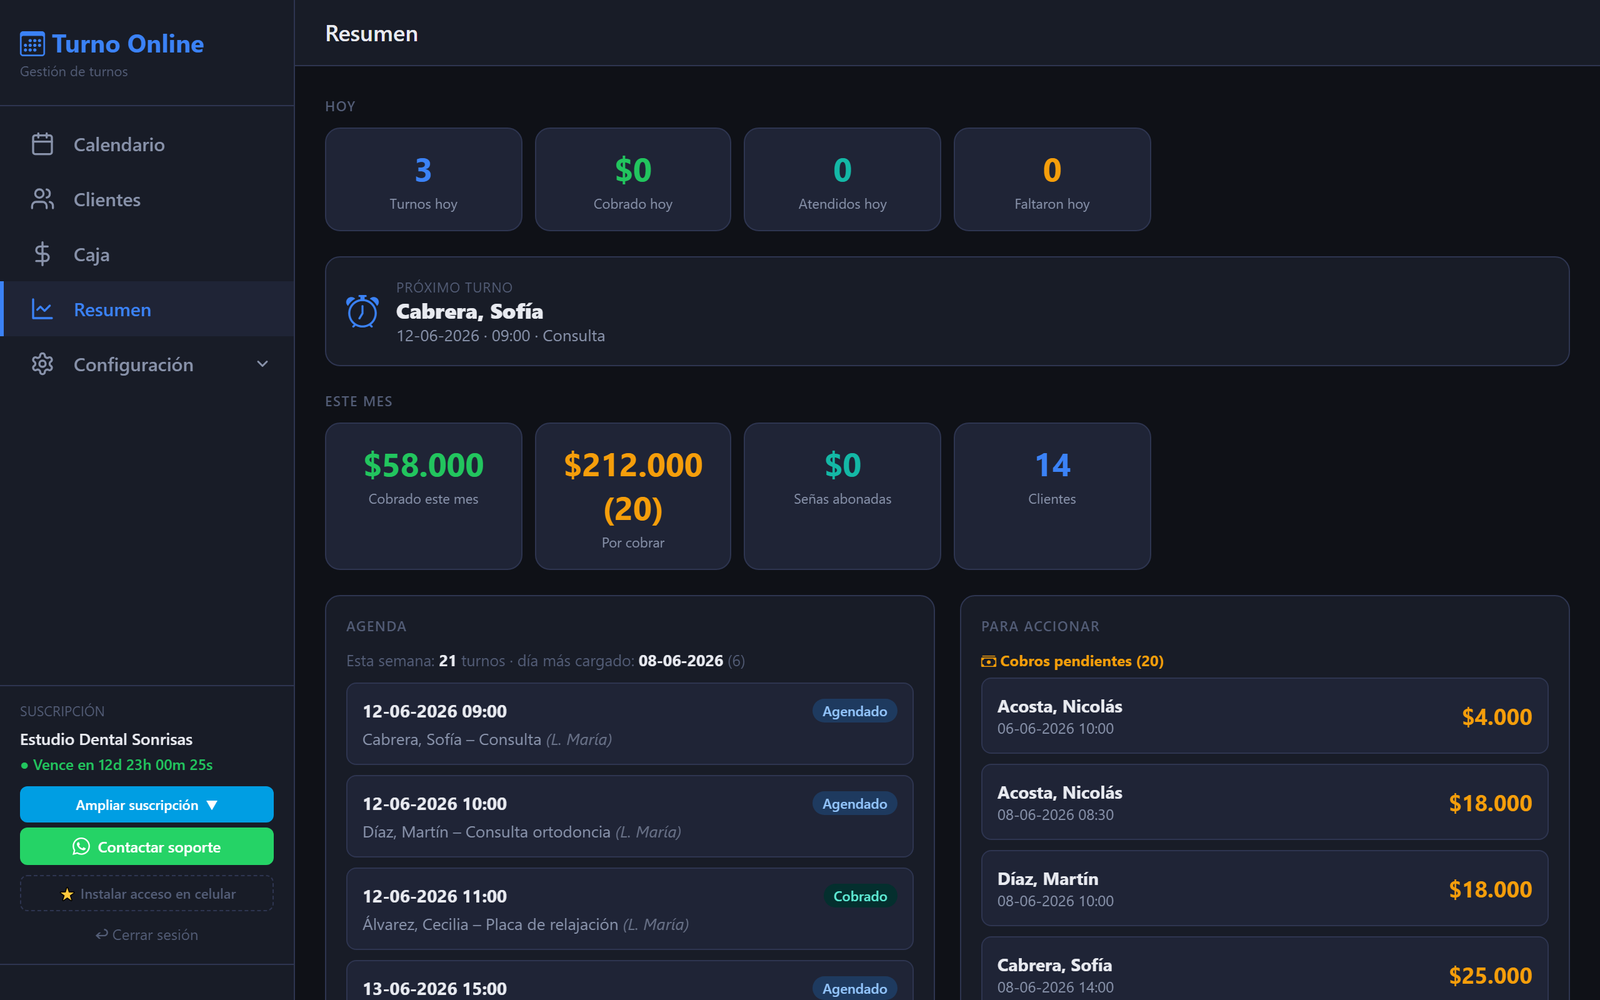
Task: Click the Caja dollar sign icon
Action: (42, 254)
